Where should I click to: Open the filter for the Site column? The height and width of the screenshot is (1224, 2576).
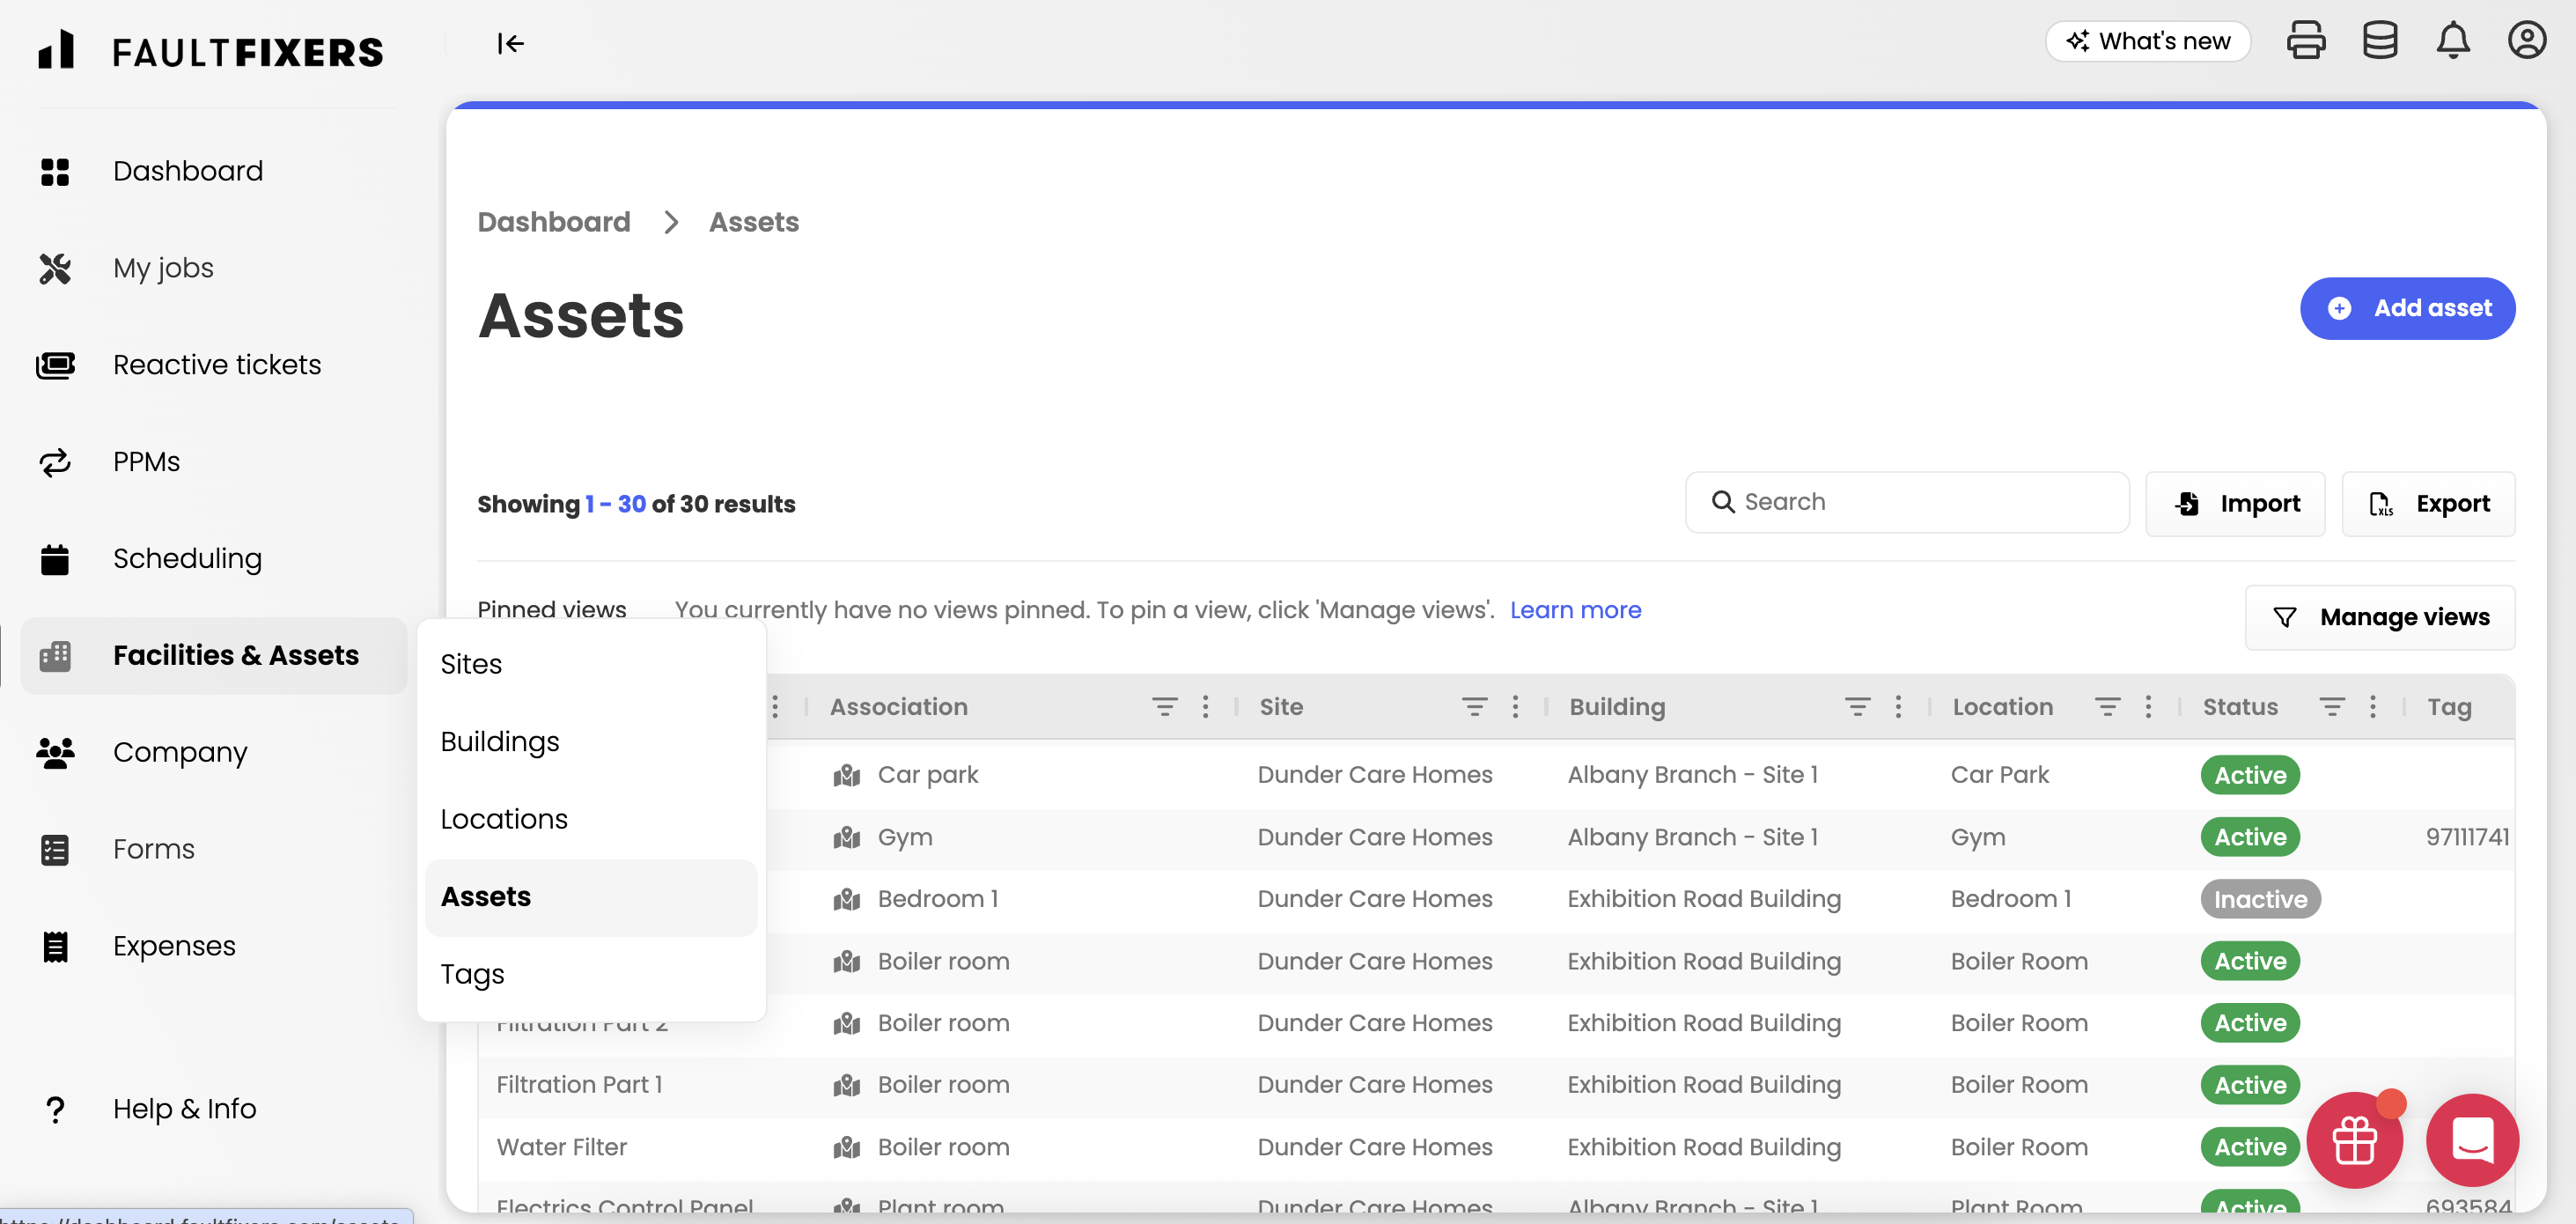pyautogui.click(x=1473, y=706)
